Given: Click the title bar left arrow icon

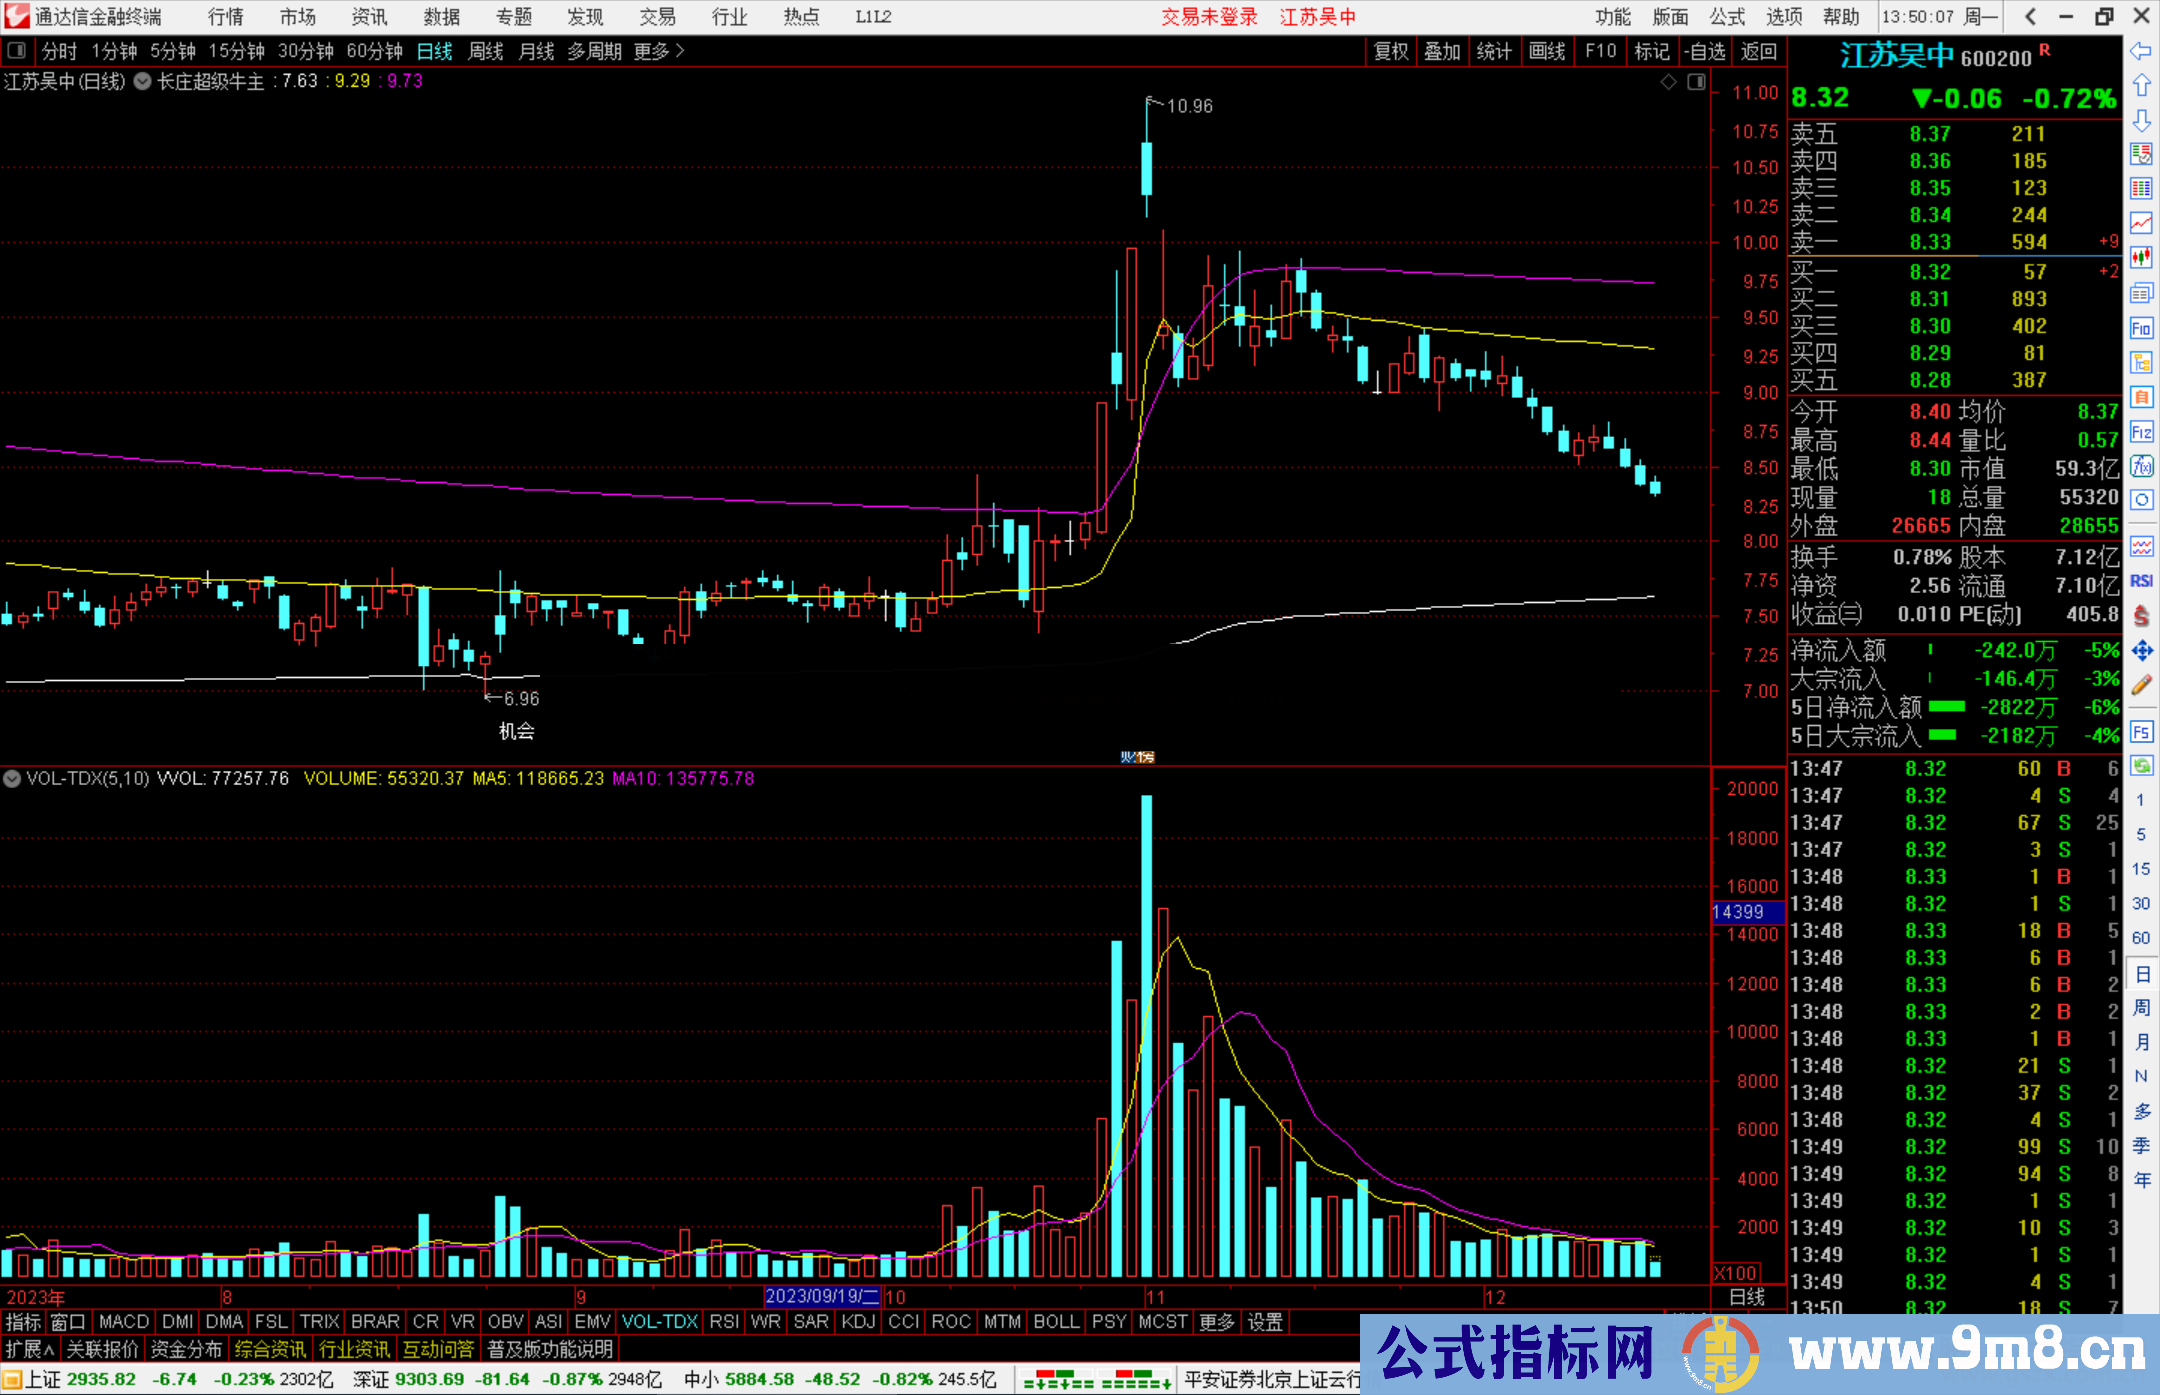Looking at the screenshot, I should (2030, 16).
